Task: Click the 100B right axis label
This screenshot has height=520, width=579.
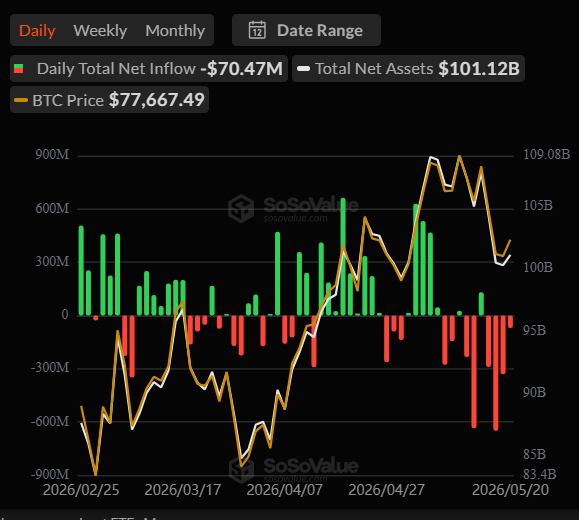Action: 538,267
